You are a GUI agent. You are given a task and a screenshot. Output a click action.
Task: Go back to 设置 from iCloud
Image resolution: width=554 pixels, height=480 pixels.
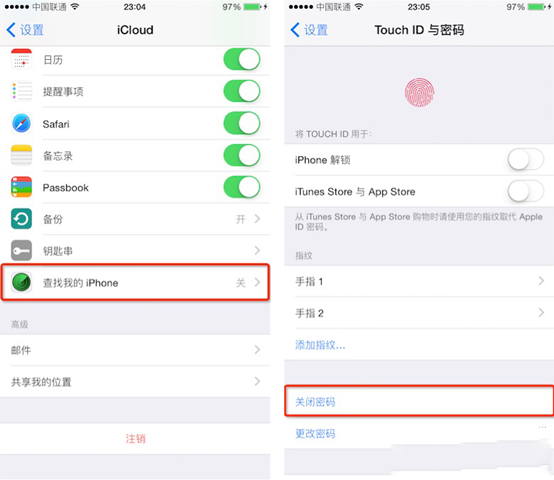click(x=25, y=30)
